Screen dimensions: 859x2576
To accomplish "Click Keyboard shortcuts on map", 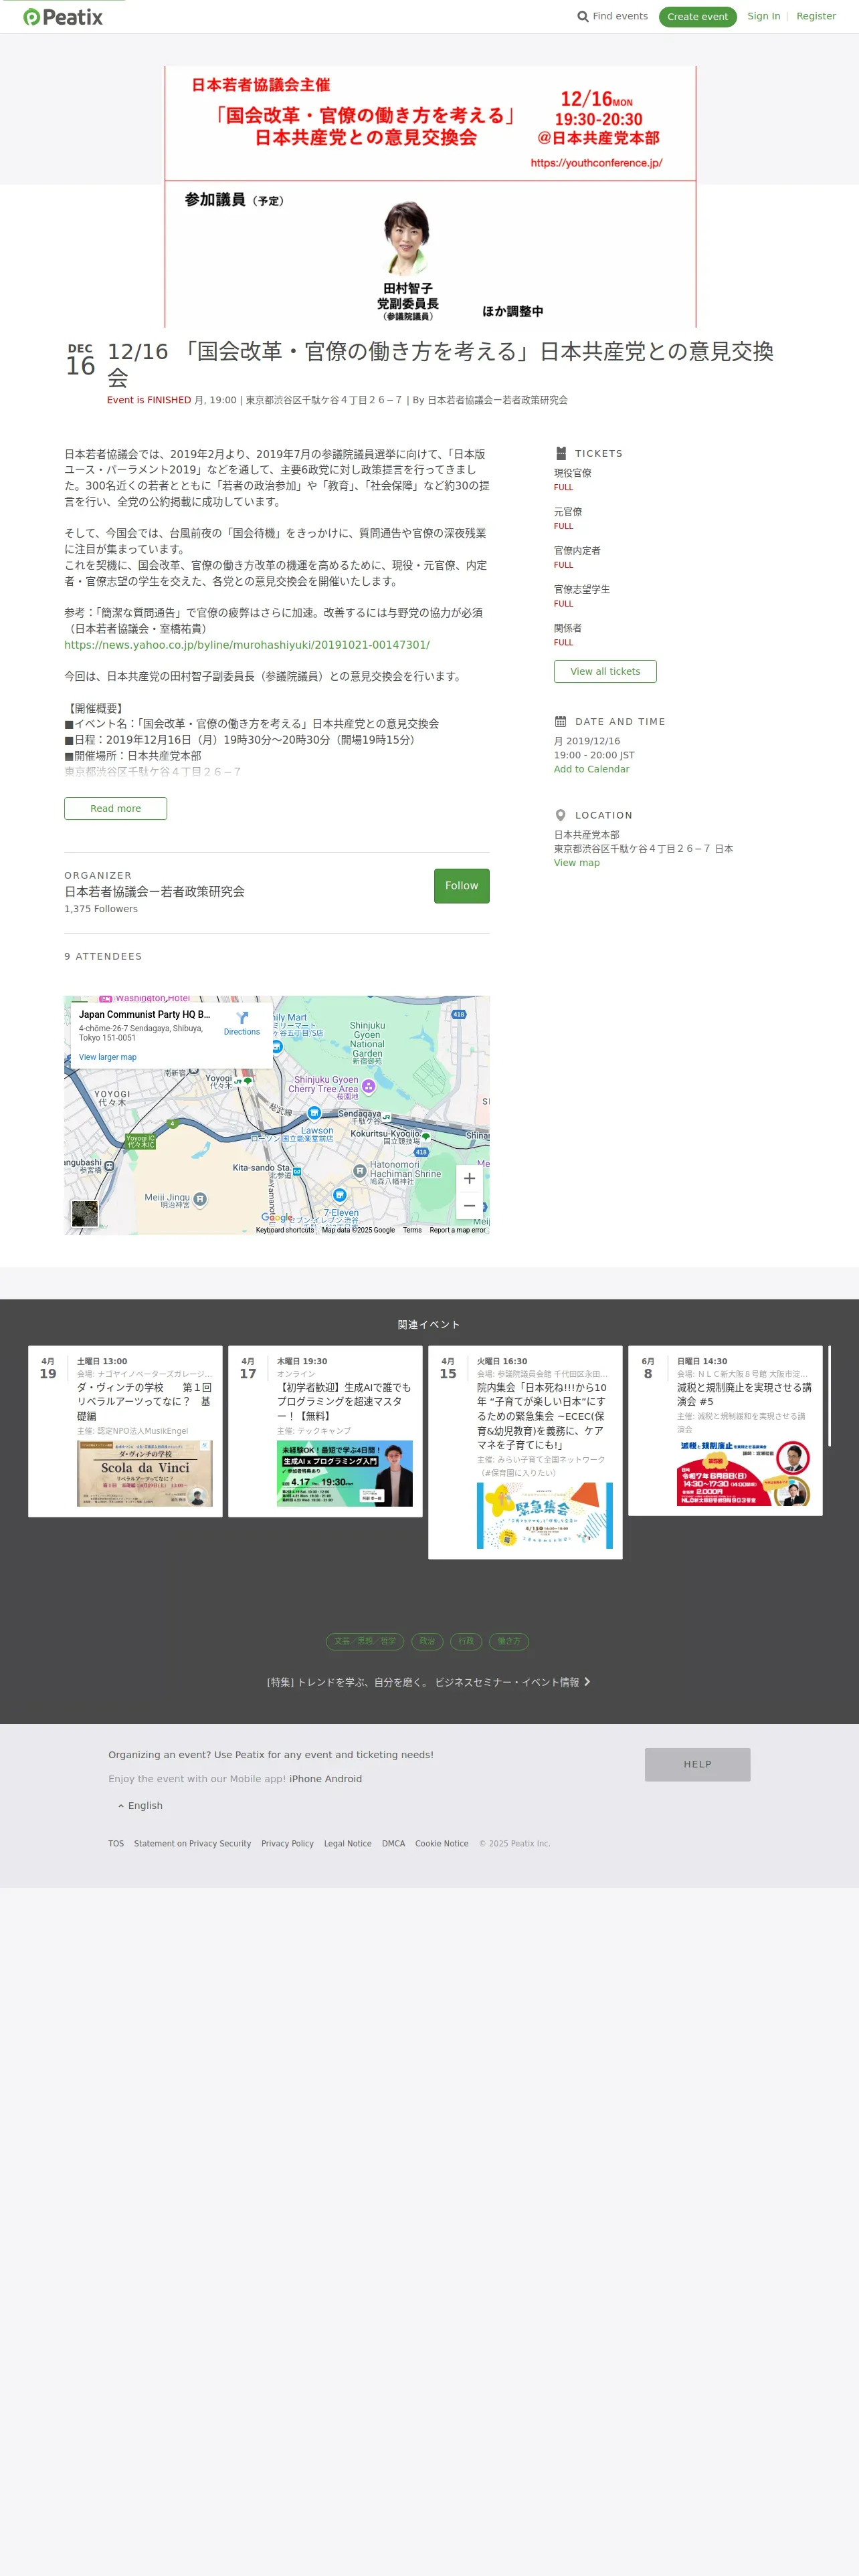I will [x=285, y=1230].
